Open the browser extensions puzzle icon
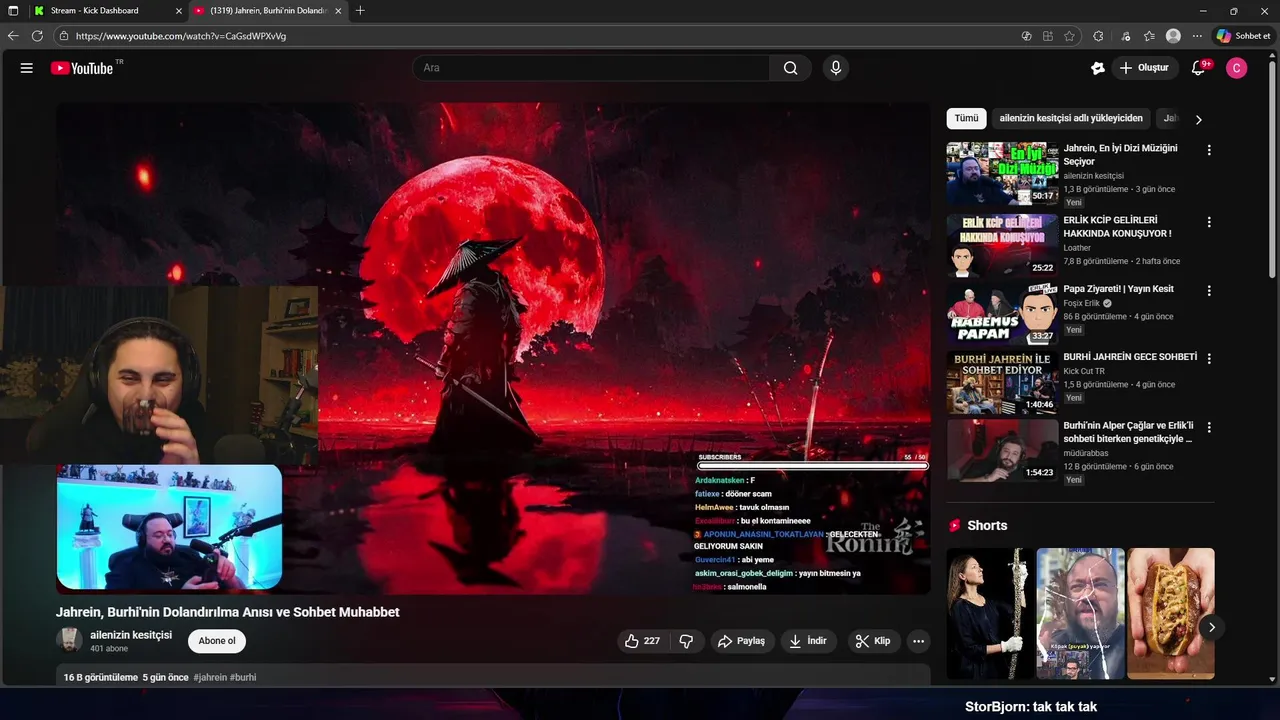 (1098, 36)
